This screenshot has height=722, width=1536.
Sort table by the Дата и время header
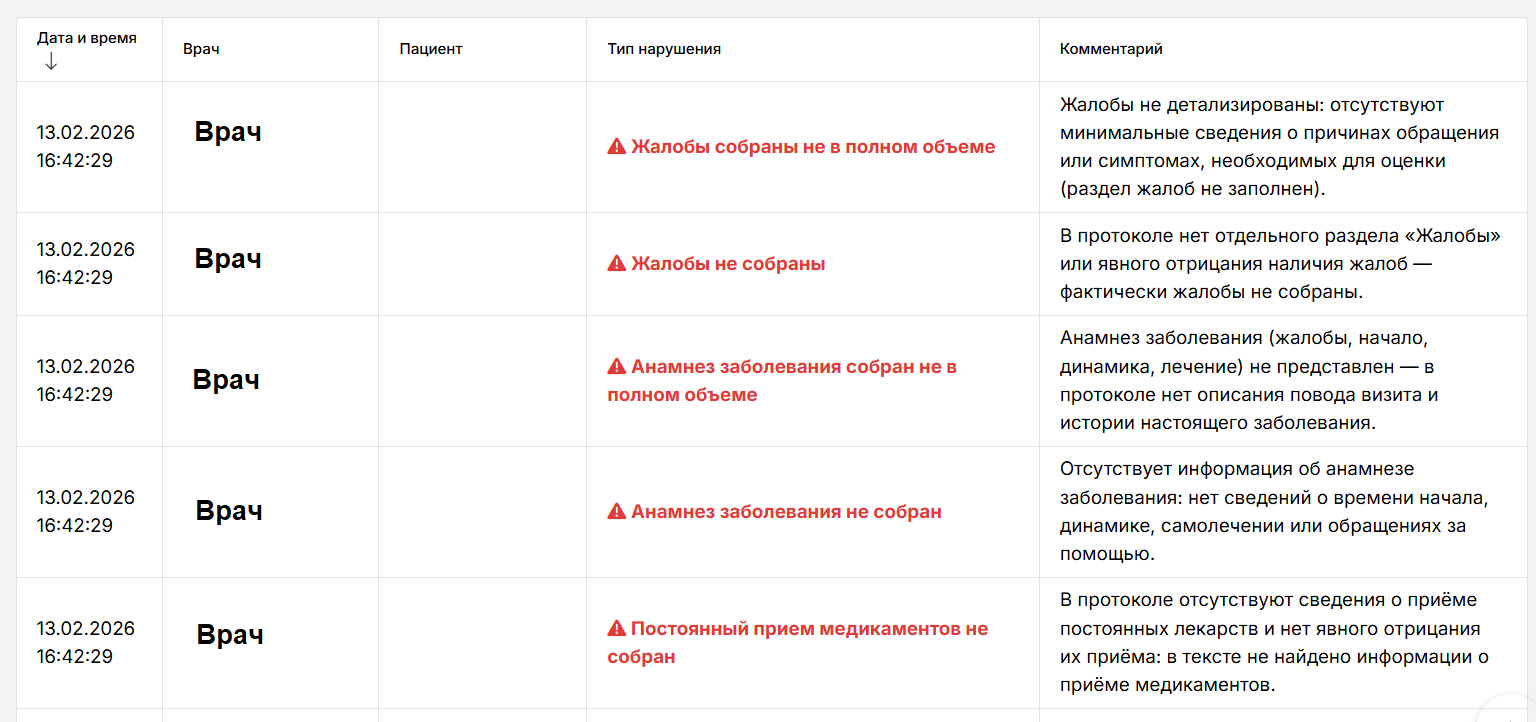(x=86, y=38)
